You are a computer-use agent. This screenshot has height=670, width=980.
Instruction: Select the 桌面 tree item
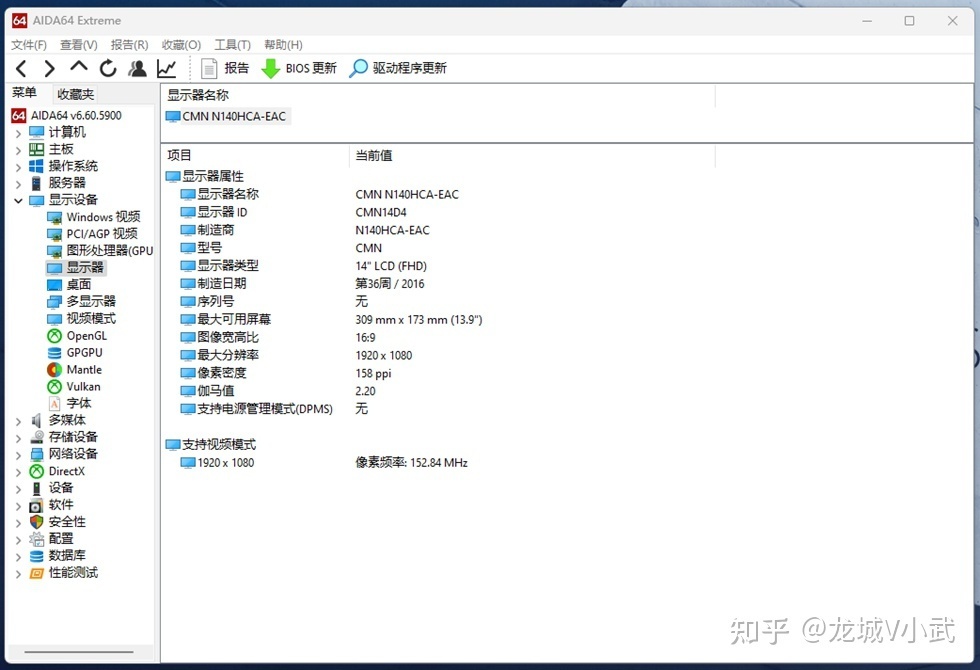(69, 284)
